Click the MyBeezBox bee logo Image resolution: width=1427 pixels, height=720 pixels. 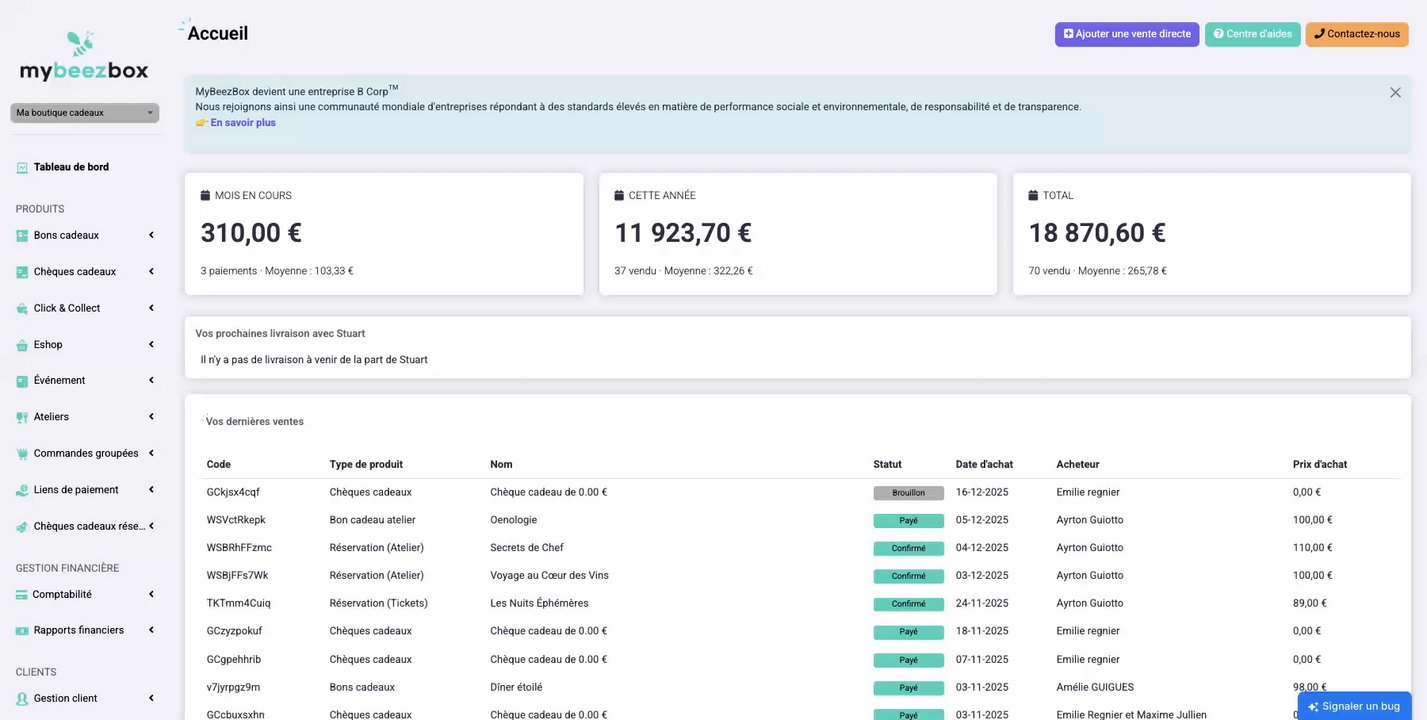(x=83, y=56)
